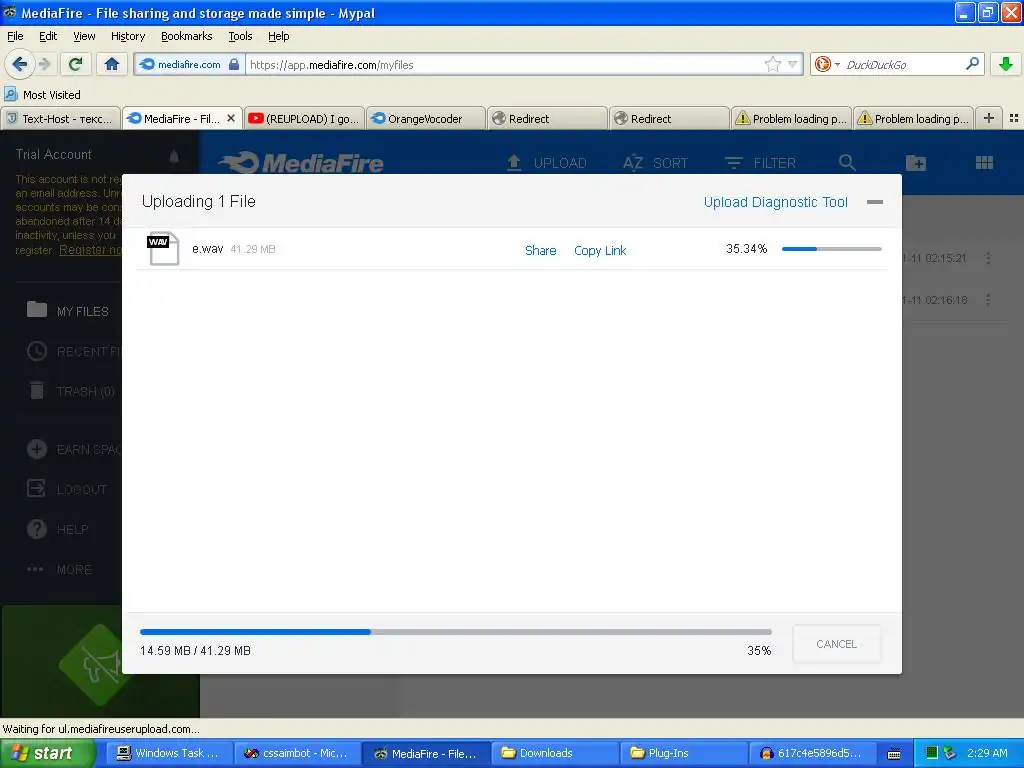Image resolution: width=1024 pixels, height=768 pixels.
Task: Switch to Windows Task Manager taskbar button
Action: coord(167,753)
